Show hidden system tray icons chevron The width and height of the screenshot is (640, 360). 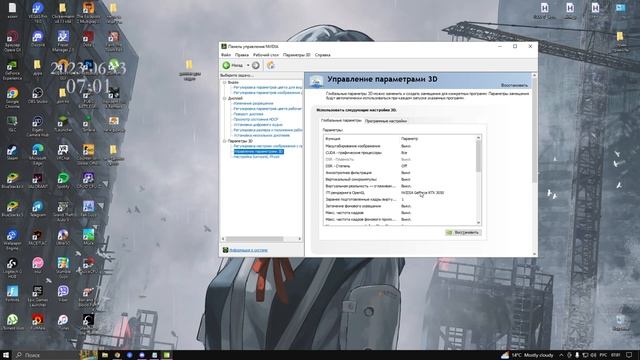(561, 355)
